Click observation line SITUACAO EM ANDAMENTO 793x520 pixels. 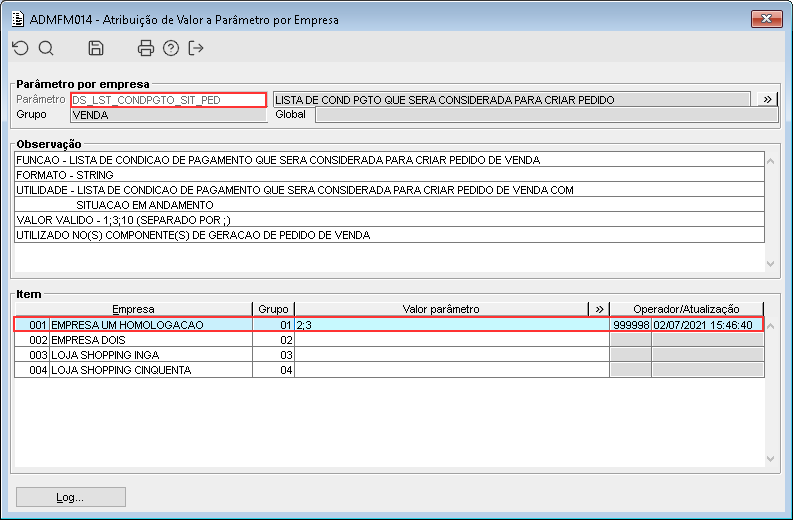coord(389,205)
